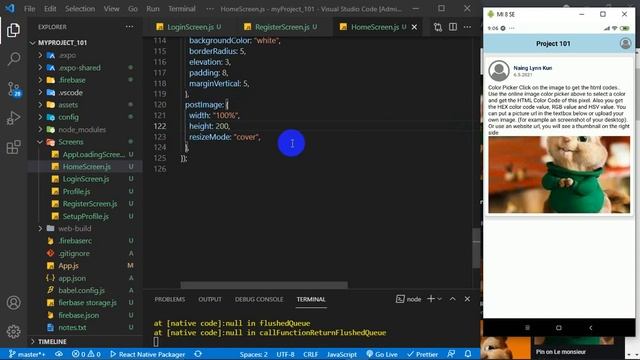
Task: Expand the .firebase folder
Action: [40, 80]
